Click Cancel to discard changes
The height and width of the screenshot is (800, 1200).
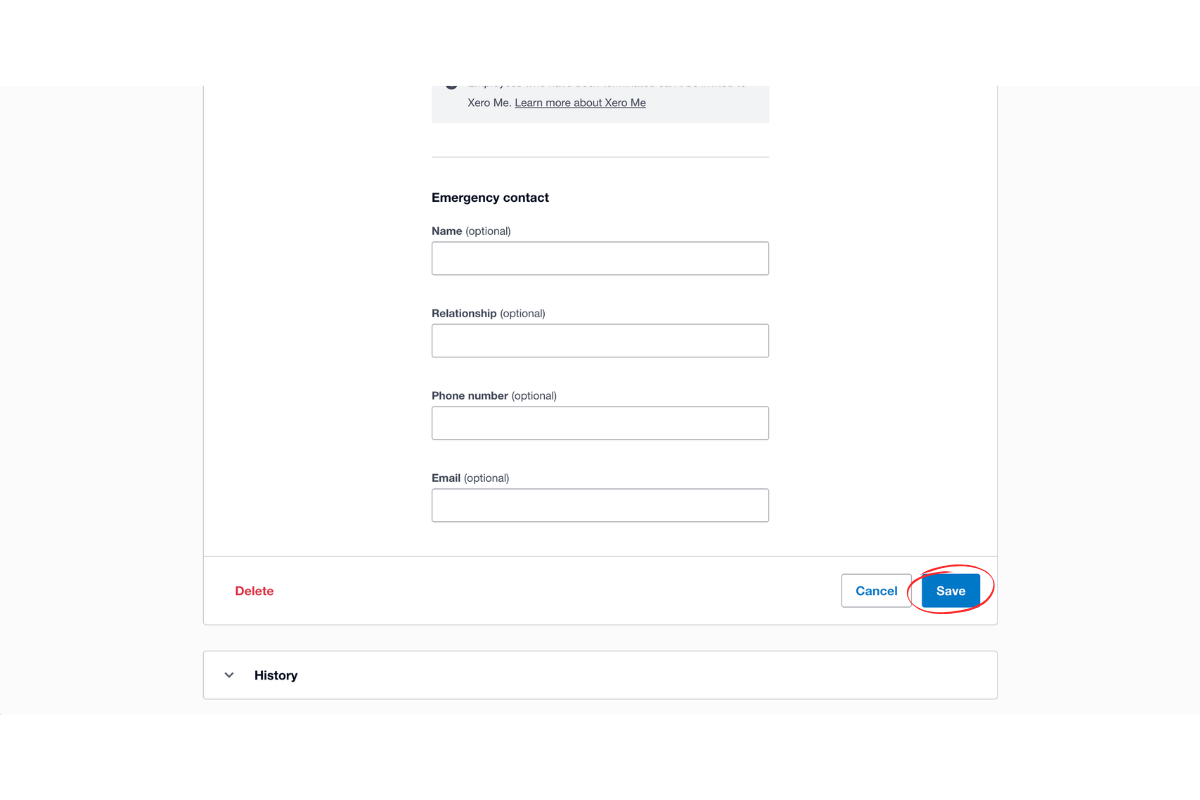click(x=876, y=590)
